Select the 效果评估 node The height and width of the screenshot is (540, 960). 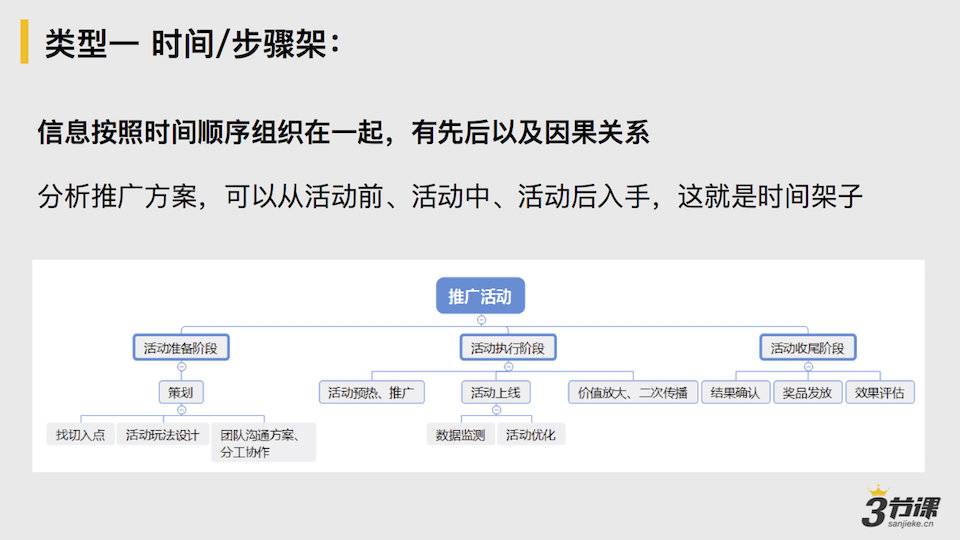(880, 392)
